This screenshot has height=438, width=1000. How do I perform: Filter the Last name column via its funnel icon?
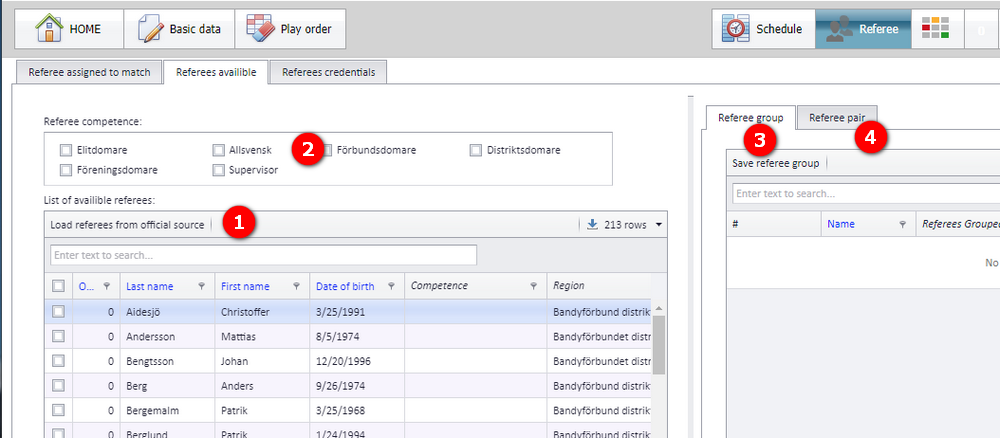[x=202, y=286]
